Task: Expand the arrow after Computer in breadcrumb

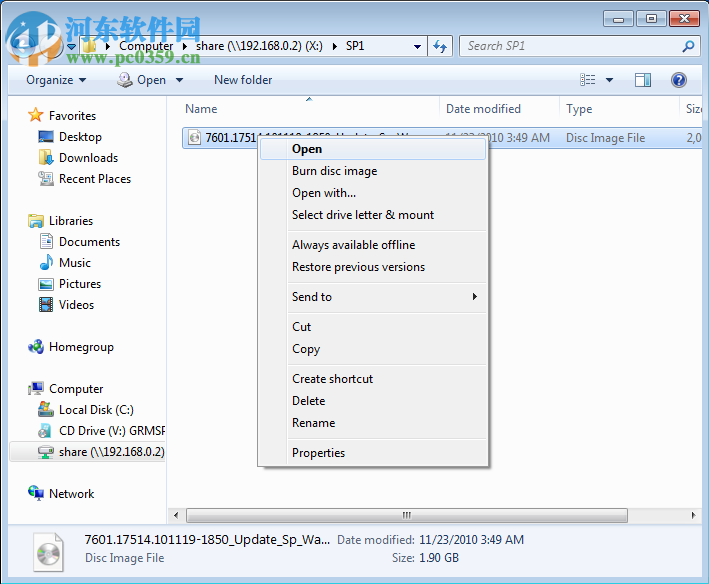Action: click(184, 46)
